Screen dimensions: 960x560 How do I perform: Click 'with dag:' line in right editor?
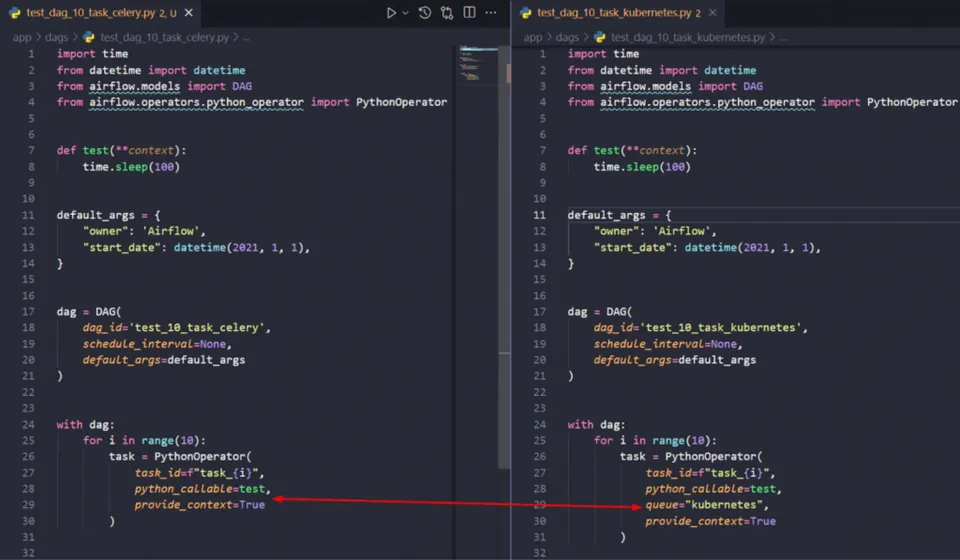[596, 425]
